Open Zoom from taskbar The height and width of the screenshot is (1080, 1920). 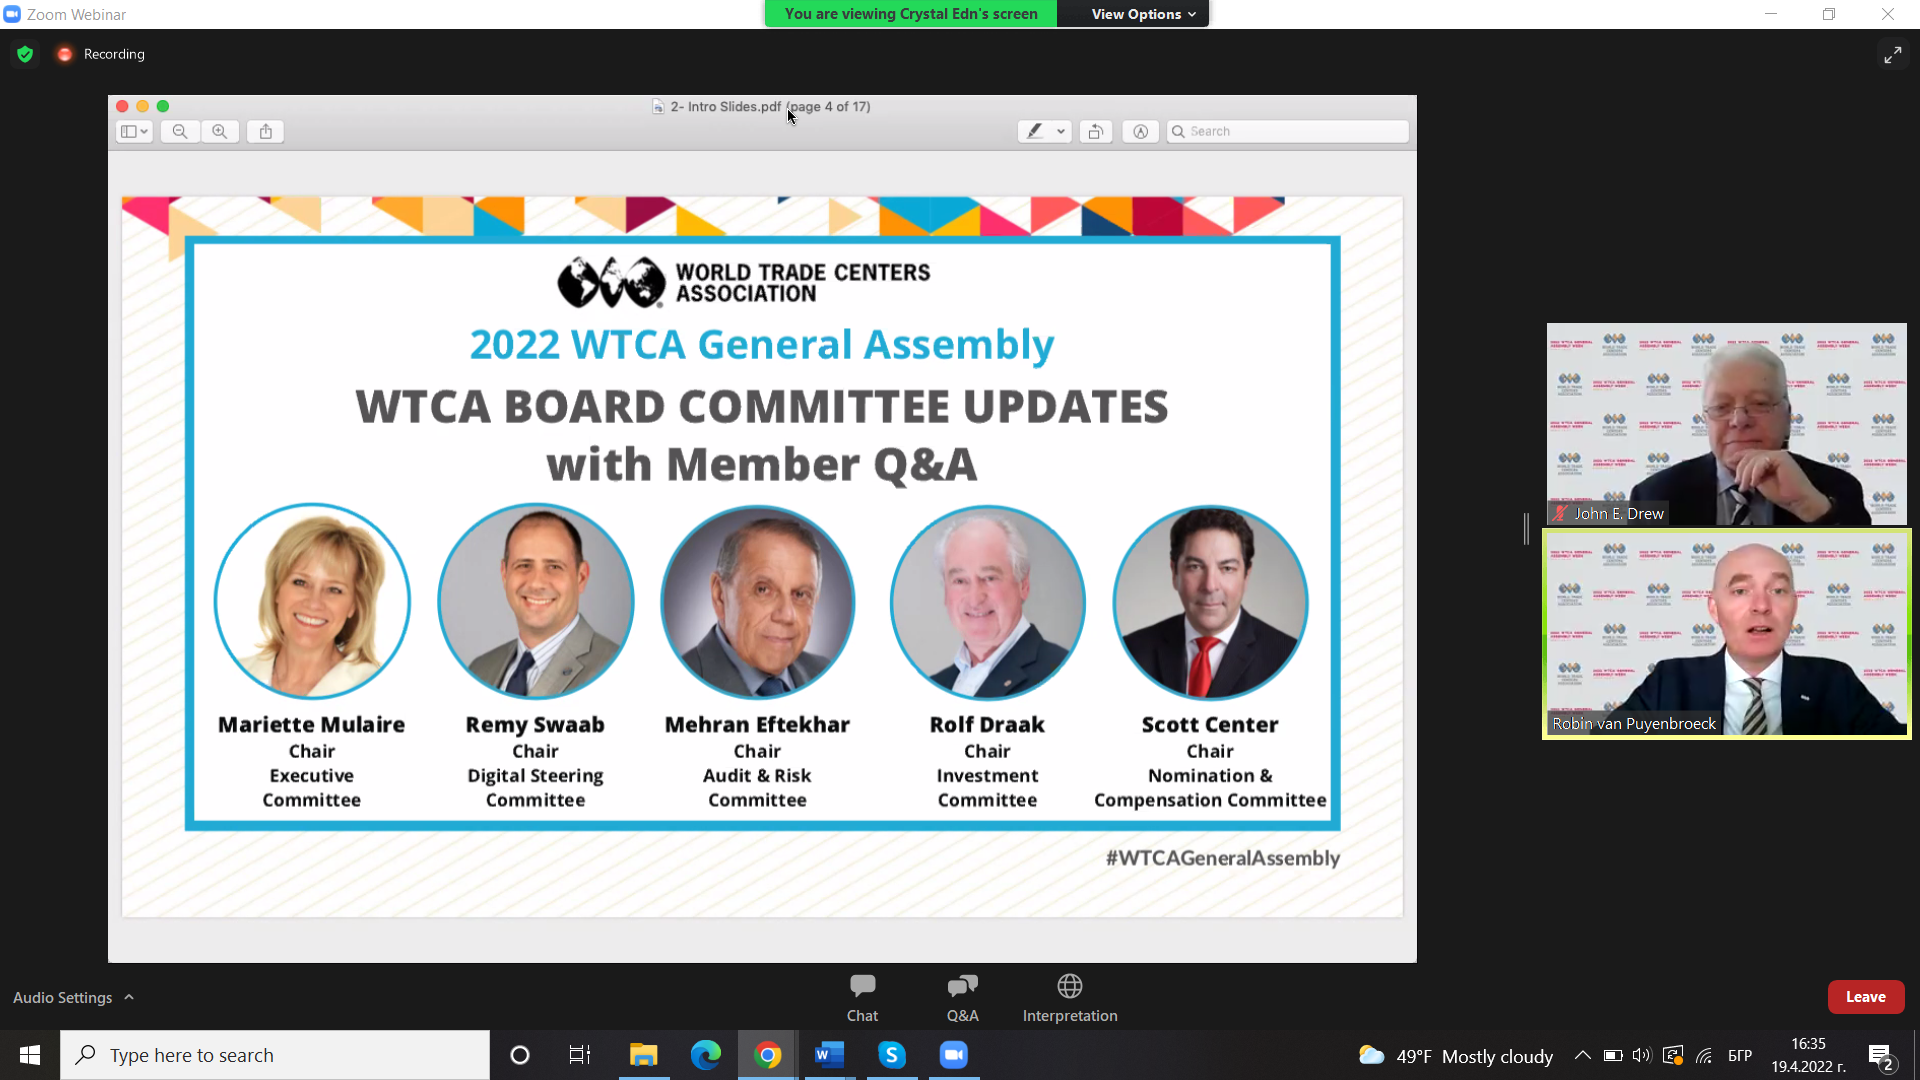(954, 1055)
